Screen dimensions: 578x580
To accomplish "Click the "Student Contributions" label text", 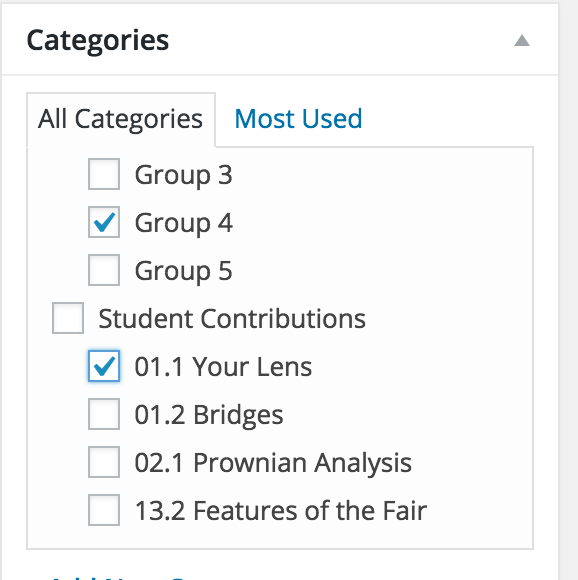I will coord(232,318).
